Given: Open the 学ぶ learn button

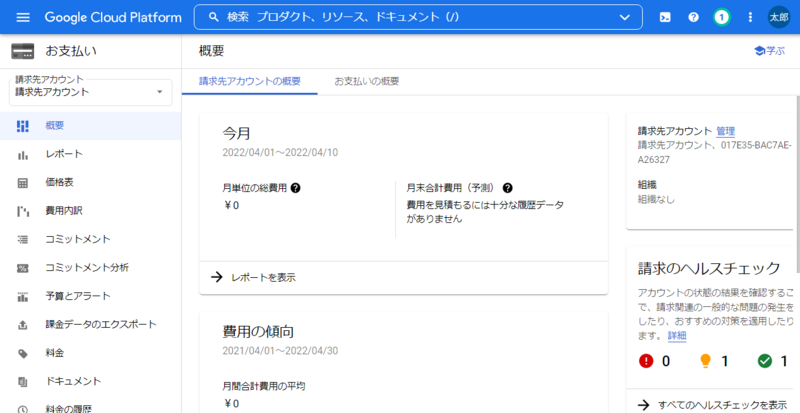Looking at the screenshot, I should [x=769, y=50].
